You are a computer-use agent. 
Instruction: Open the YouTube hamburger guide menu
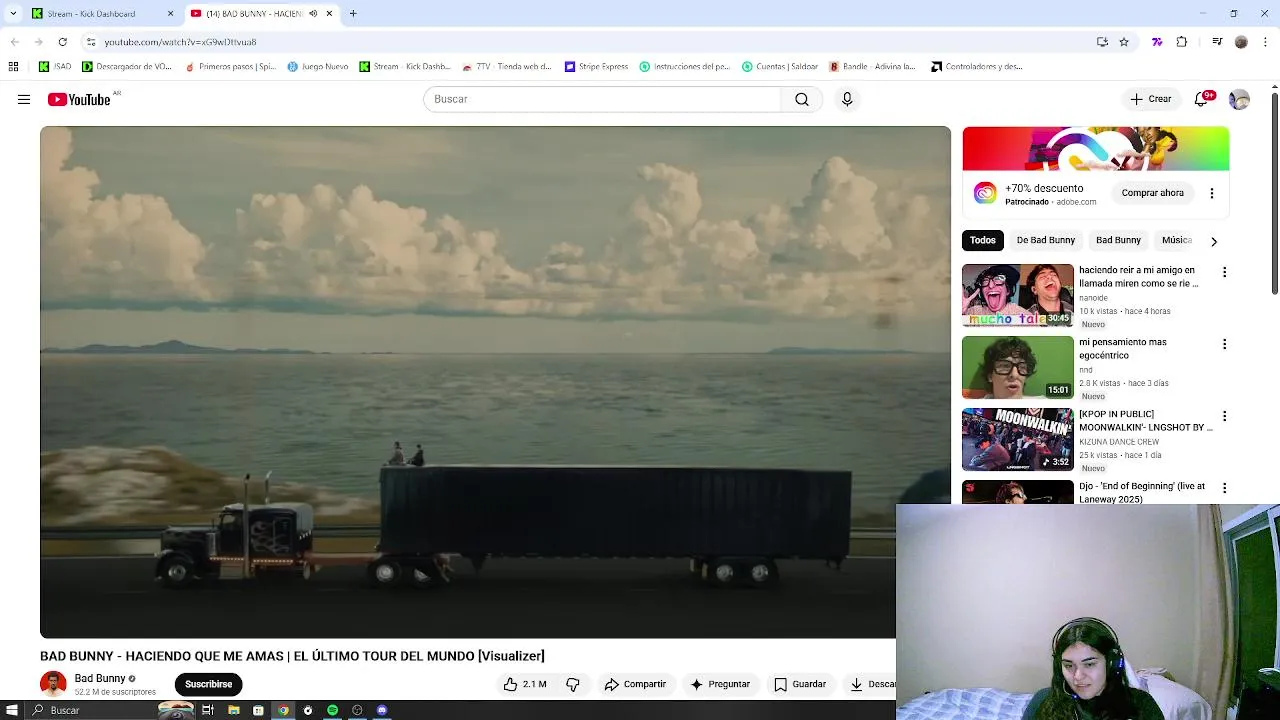pos(24,99)
